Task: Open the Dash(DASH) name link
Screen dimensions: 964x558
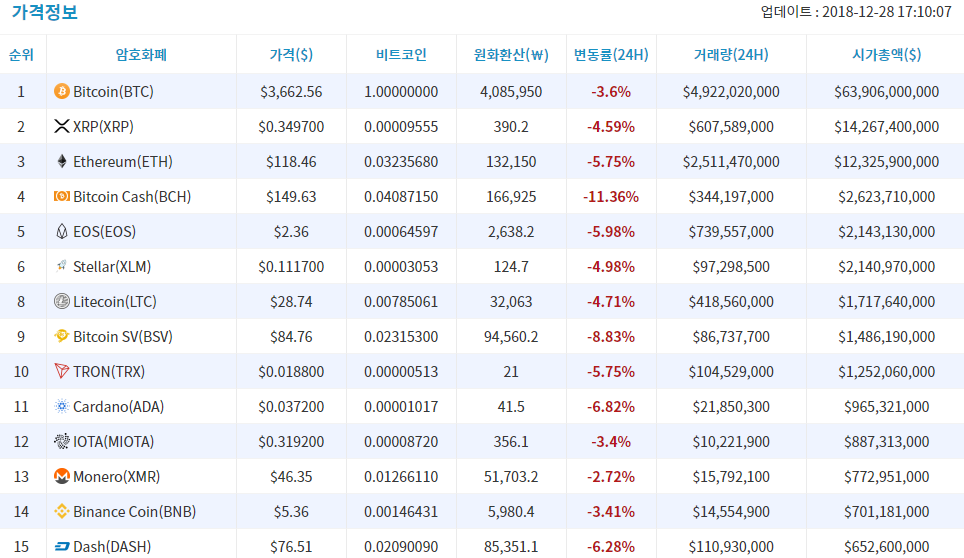Action: [112, 547]
